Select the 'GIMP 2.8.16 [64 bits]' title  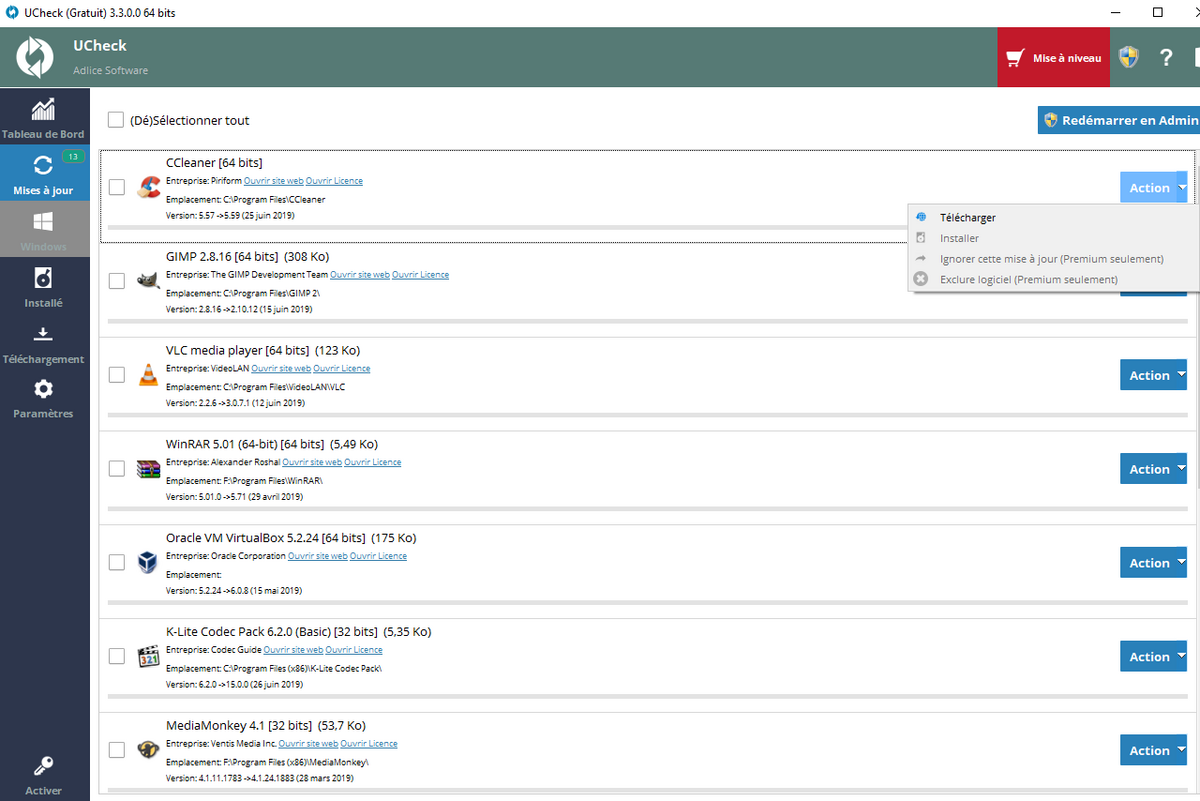click(223, 256)
